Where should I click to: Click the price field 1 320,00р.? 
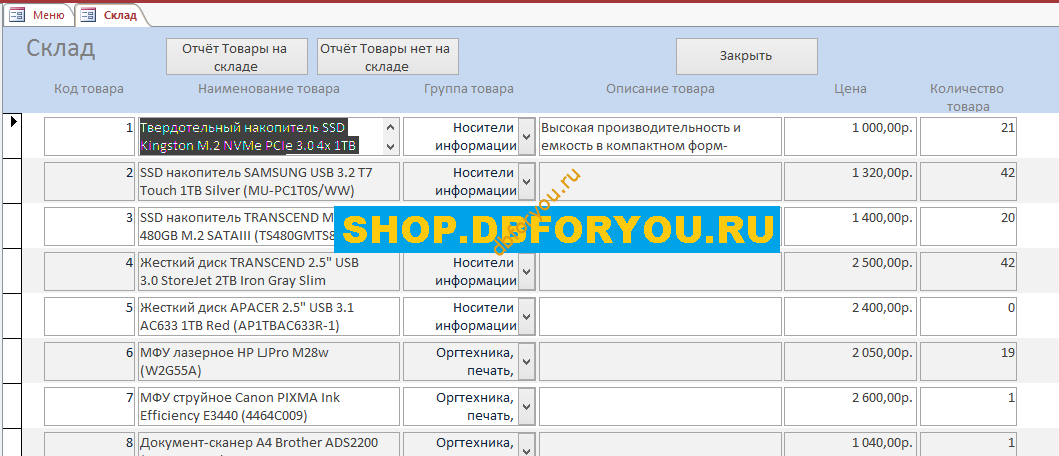click(x=850, y=181)
